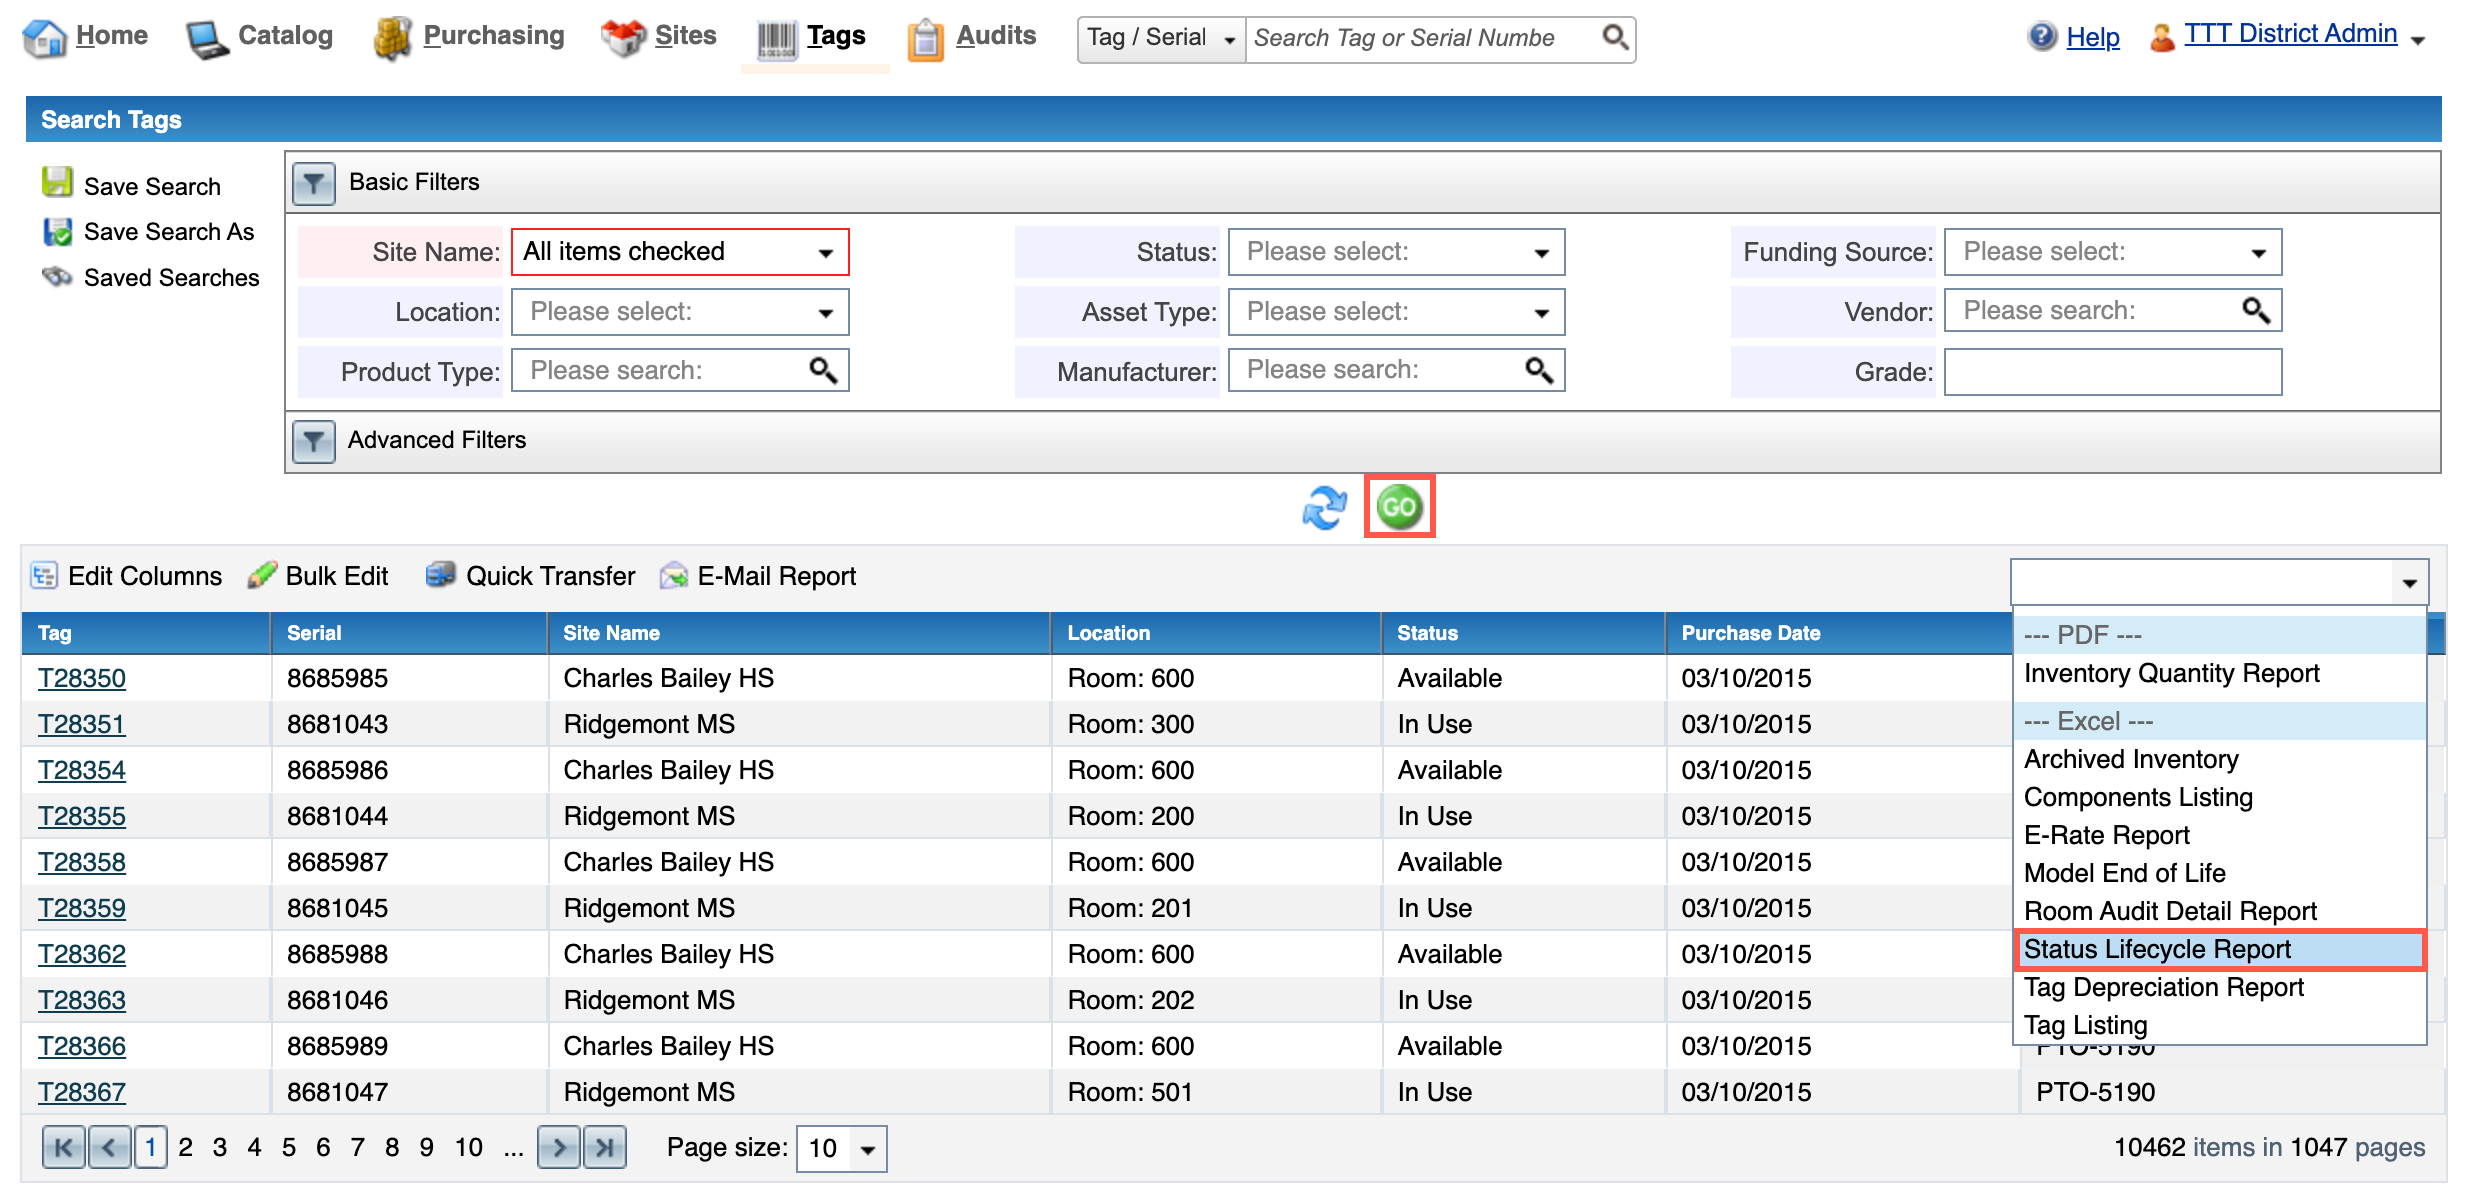Click the Save Search disk icon

point(57,183)
